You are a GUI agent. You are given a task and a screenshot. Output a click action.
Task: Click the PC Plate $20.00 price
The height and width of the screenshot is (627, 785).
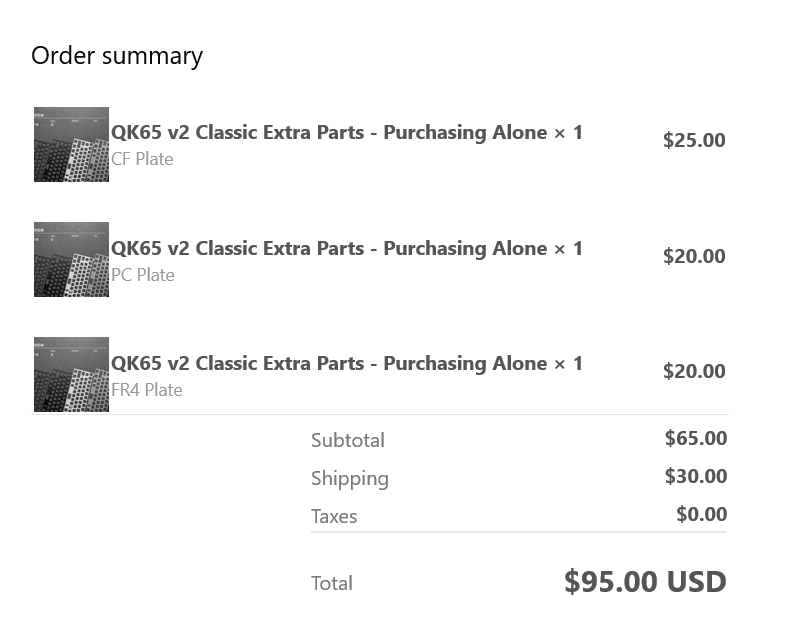pyautogui.click(x=694, y=257)
